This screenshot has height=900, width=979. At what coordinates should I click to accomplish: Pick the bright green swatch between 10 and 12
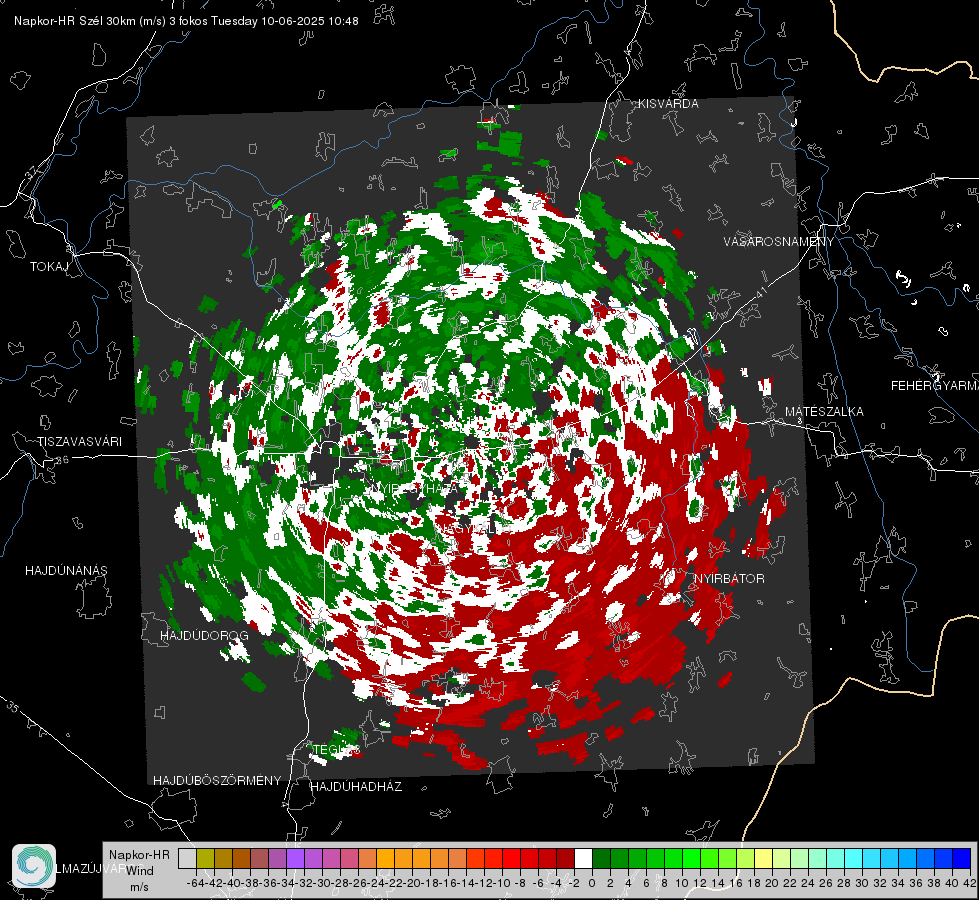691,859
